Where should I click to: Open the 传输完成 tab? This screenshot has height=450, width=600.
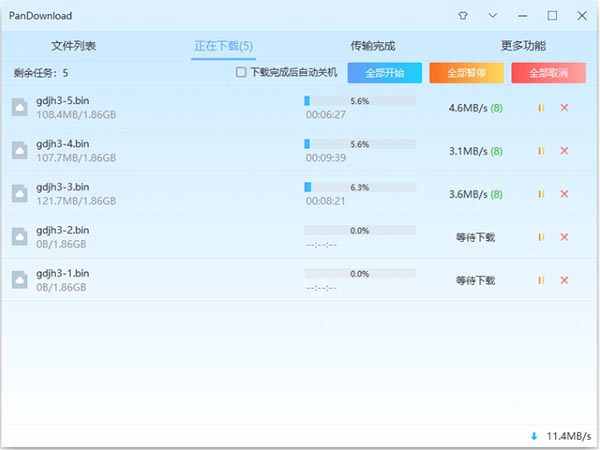(x=373, y=46)
